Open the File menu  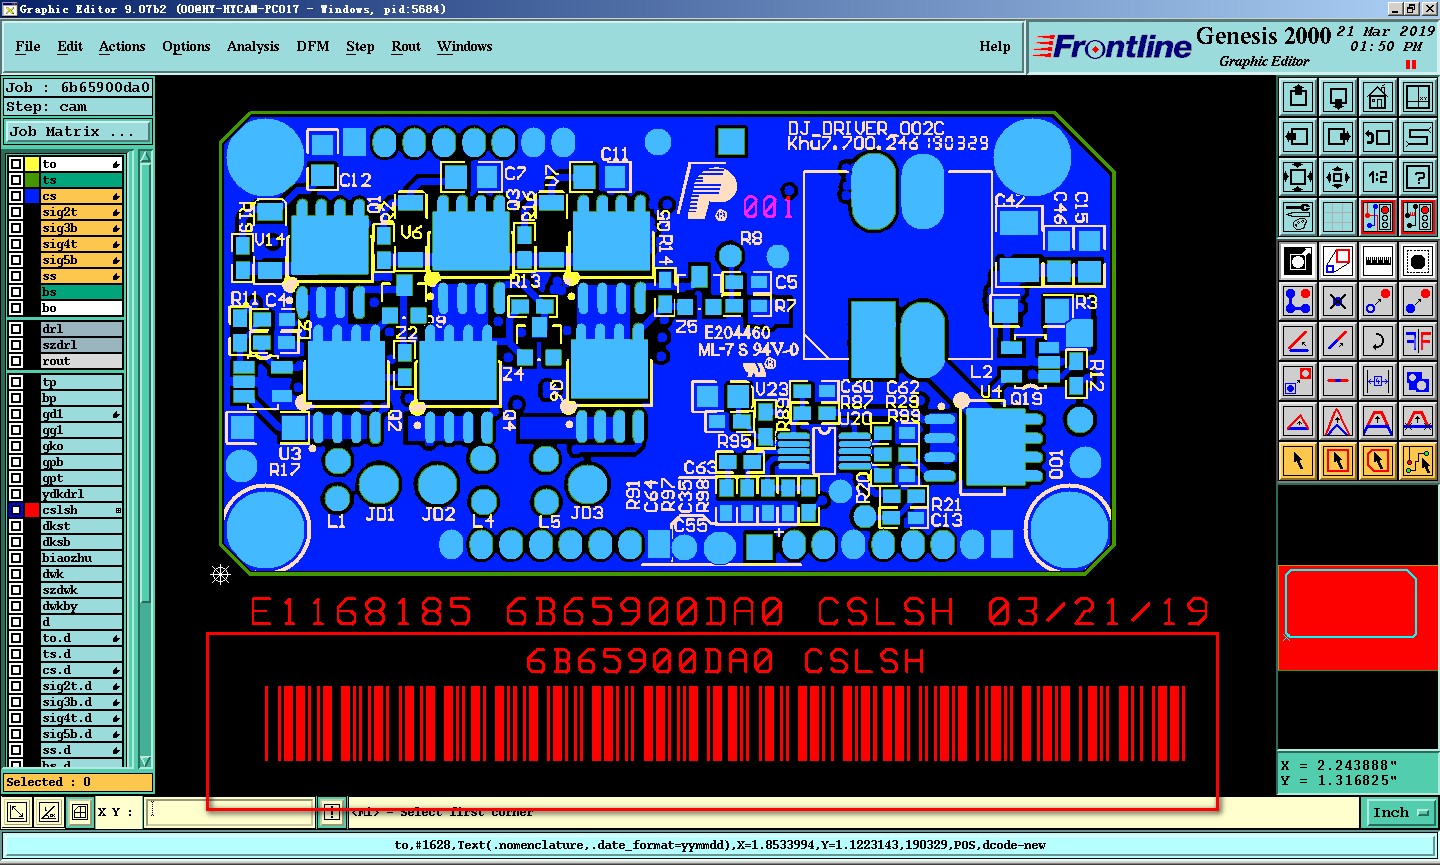[x=28, y=47]
